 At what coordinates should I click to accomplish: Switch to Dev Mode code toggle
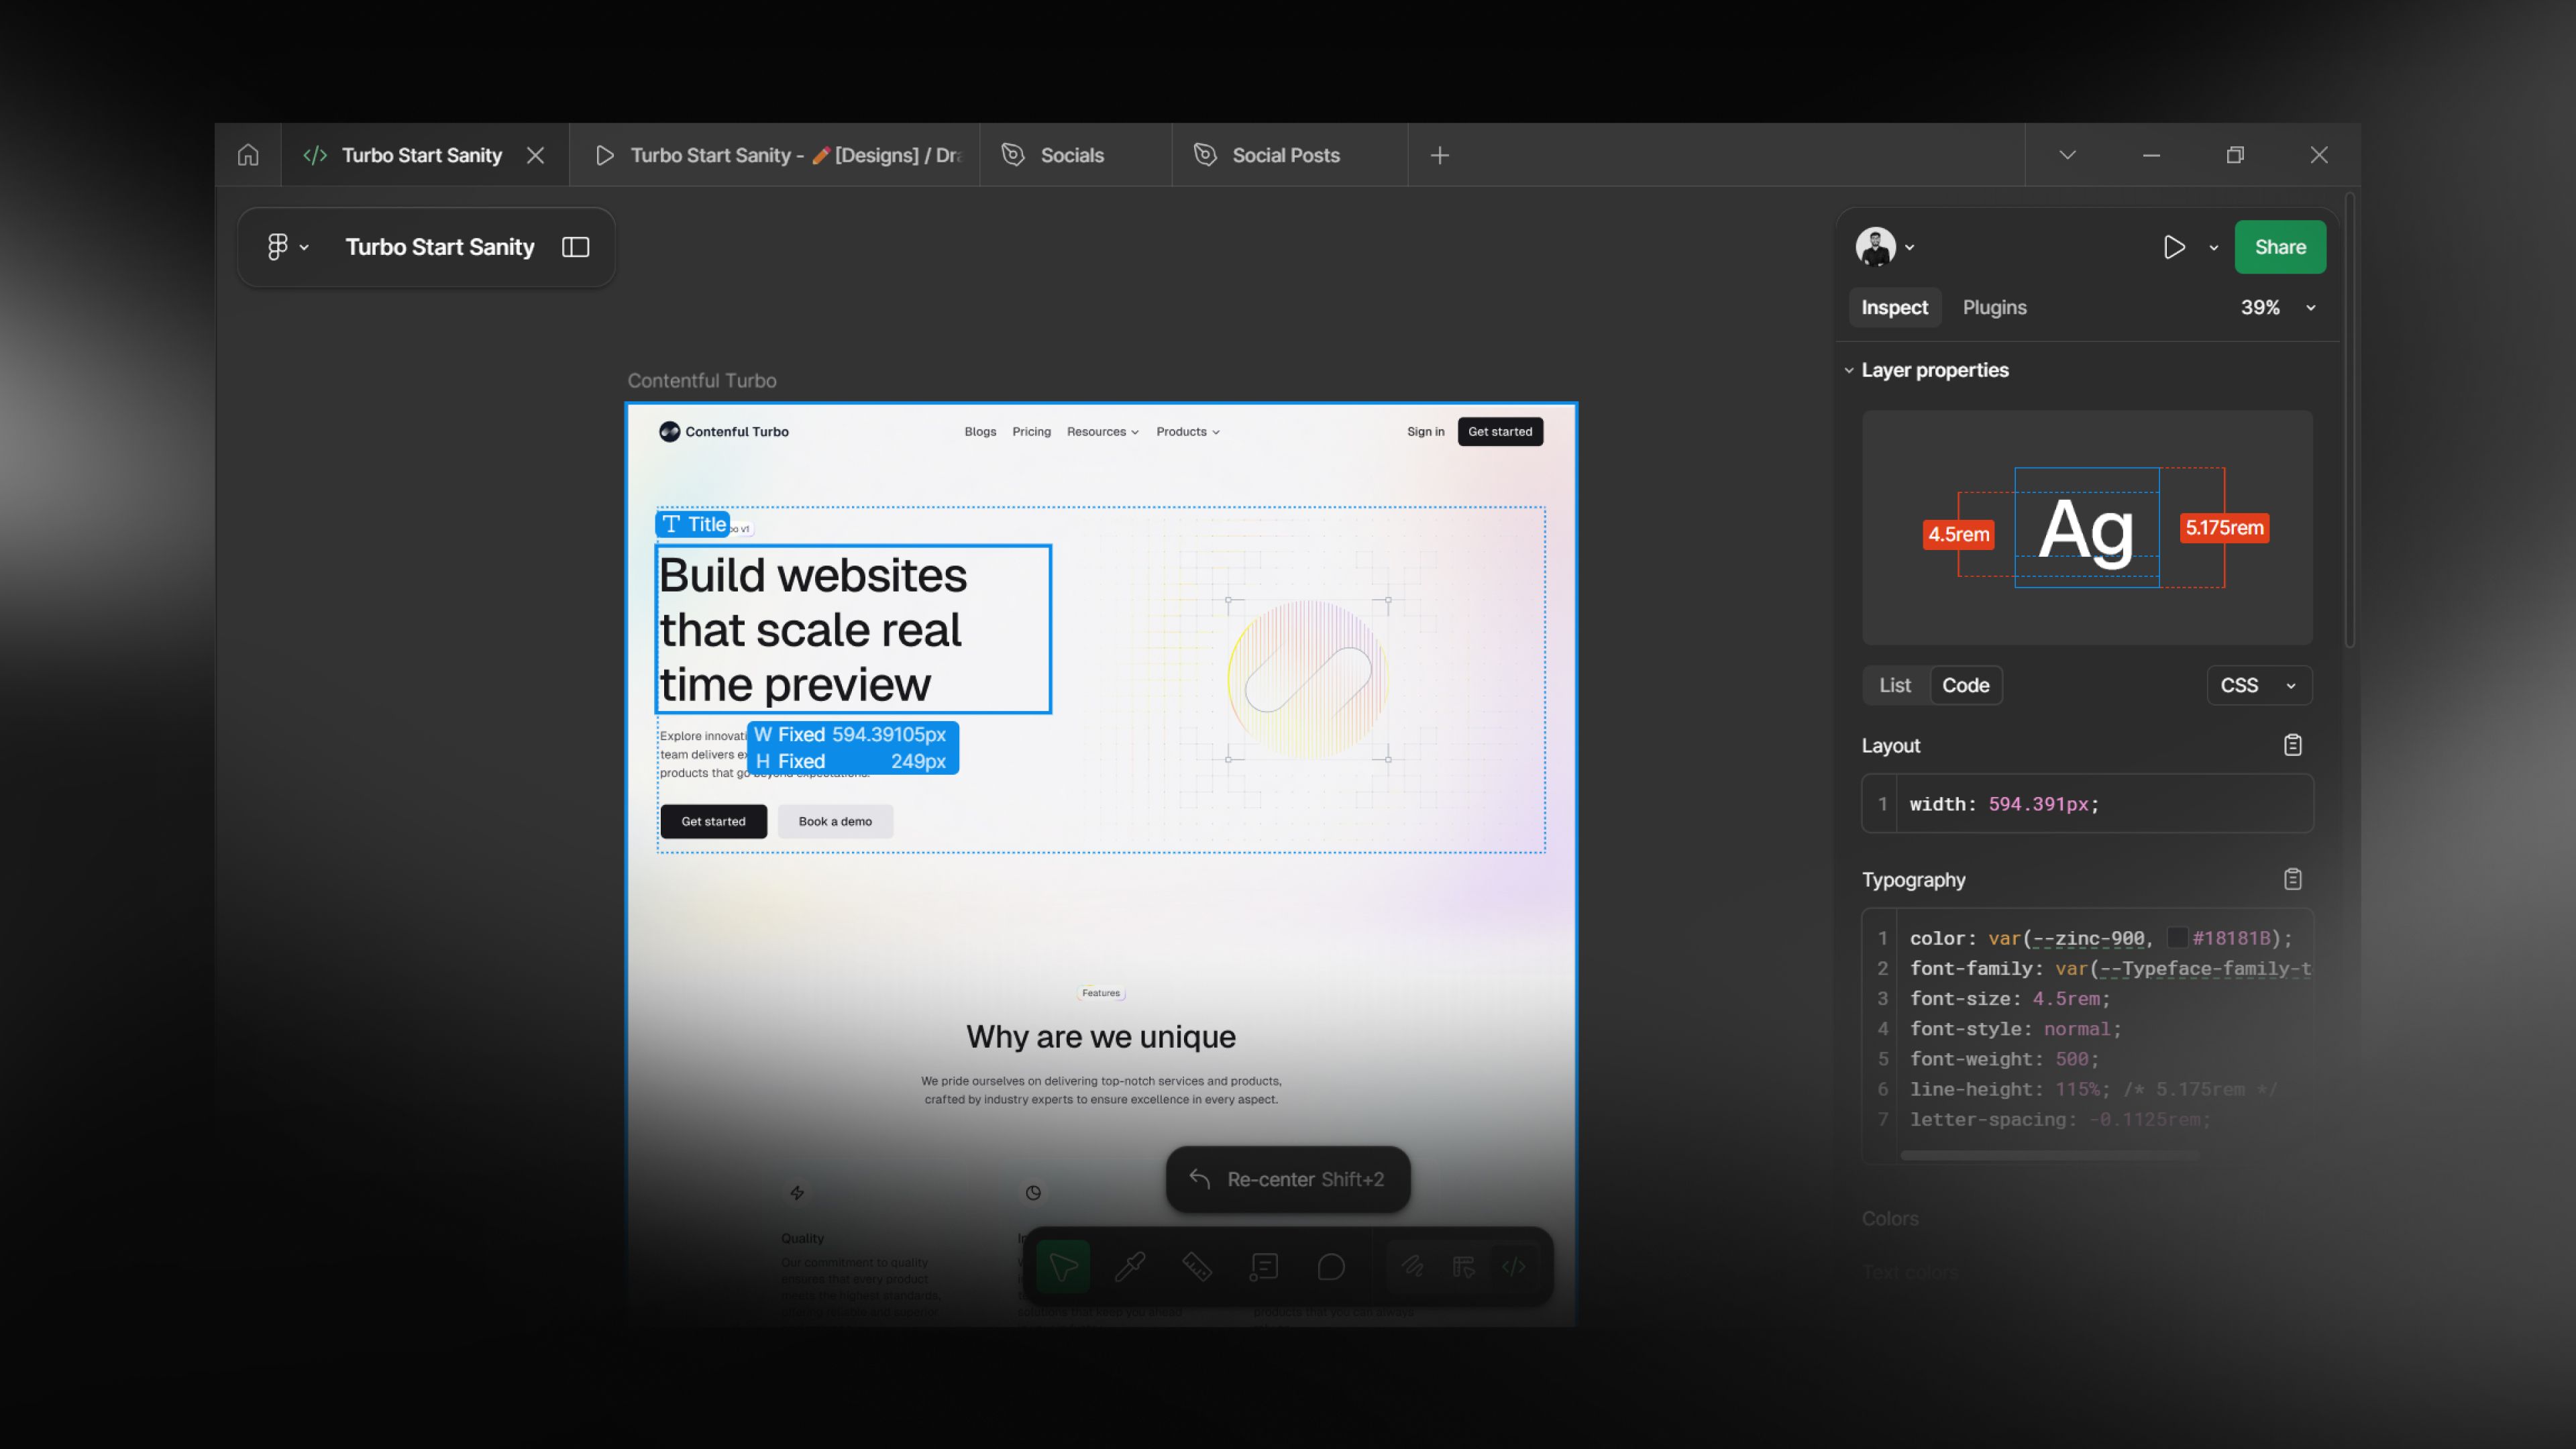[x=1514, y=1266]
